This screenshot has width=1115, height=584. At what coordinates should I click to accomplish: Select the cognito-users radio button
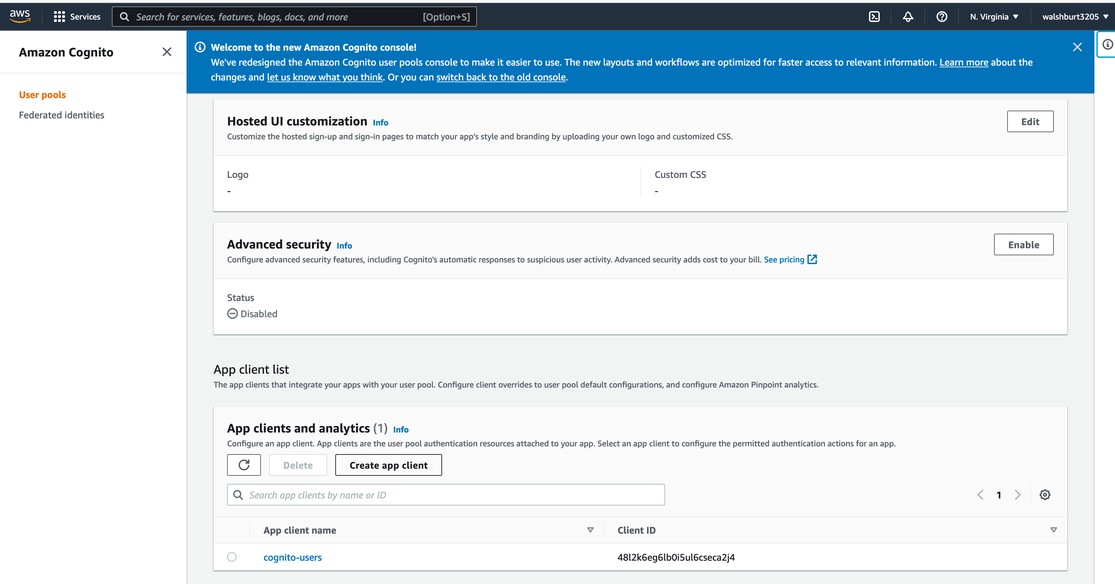[232, 557]
